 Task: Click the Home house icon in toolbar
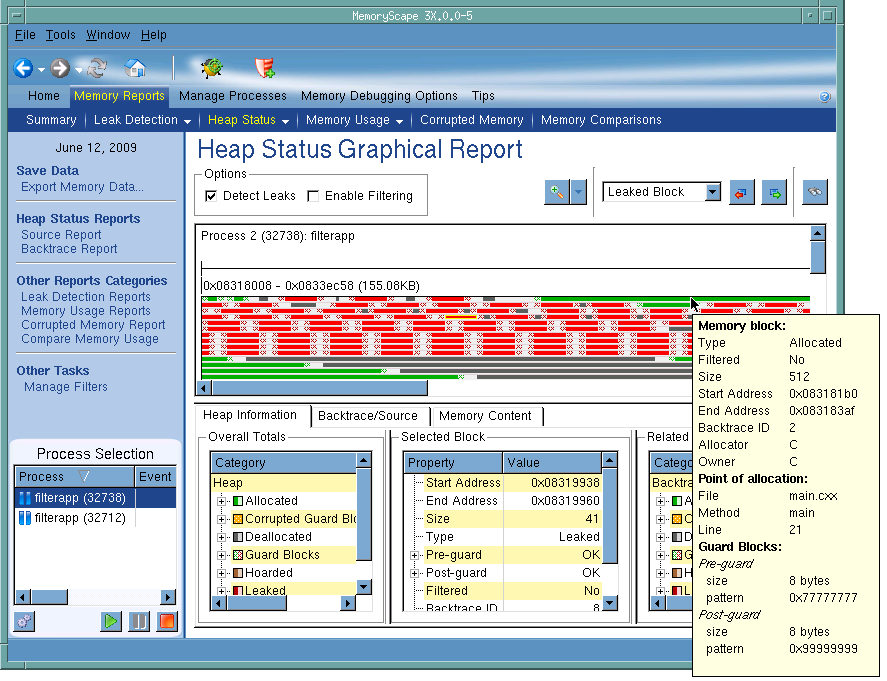point(135,69)
